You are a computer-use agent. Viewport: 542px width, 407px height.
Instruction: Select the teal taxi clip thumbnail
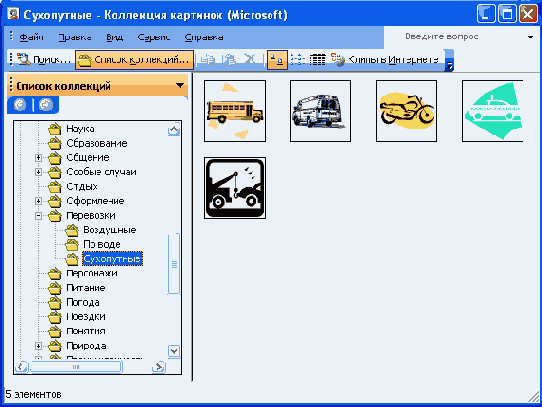tap(493, 111)
